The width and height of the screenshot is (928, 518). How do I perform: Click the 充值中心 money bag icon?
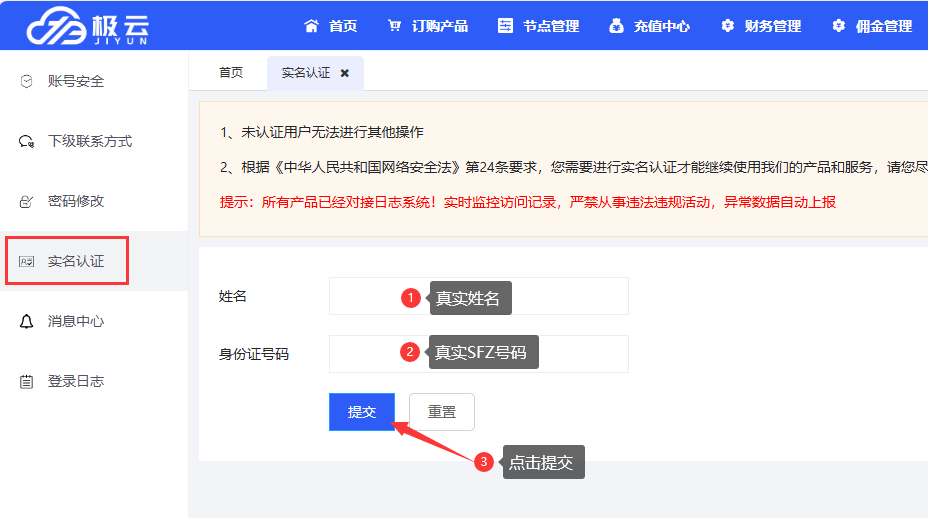pos(616,26)
